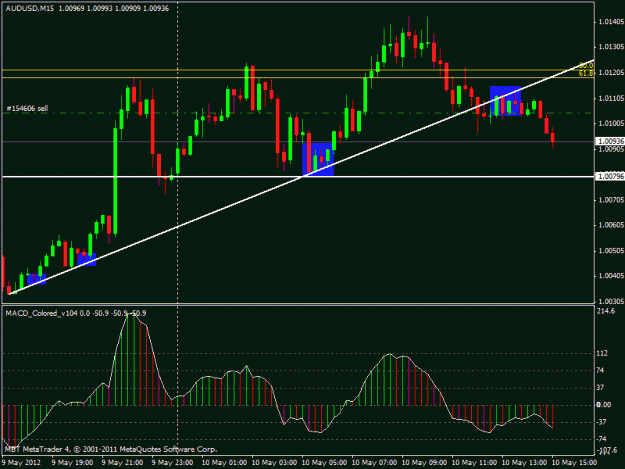The width and height of the screenshot is (625, 469).
Task: Click the 9 May 2012 time label
Action: (21, 463)
